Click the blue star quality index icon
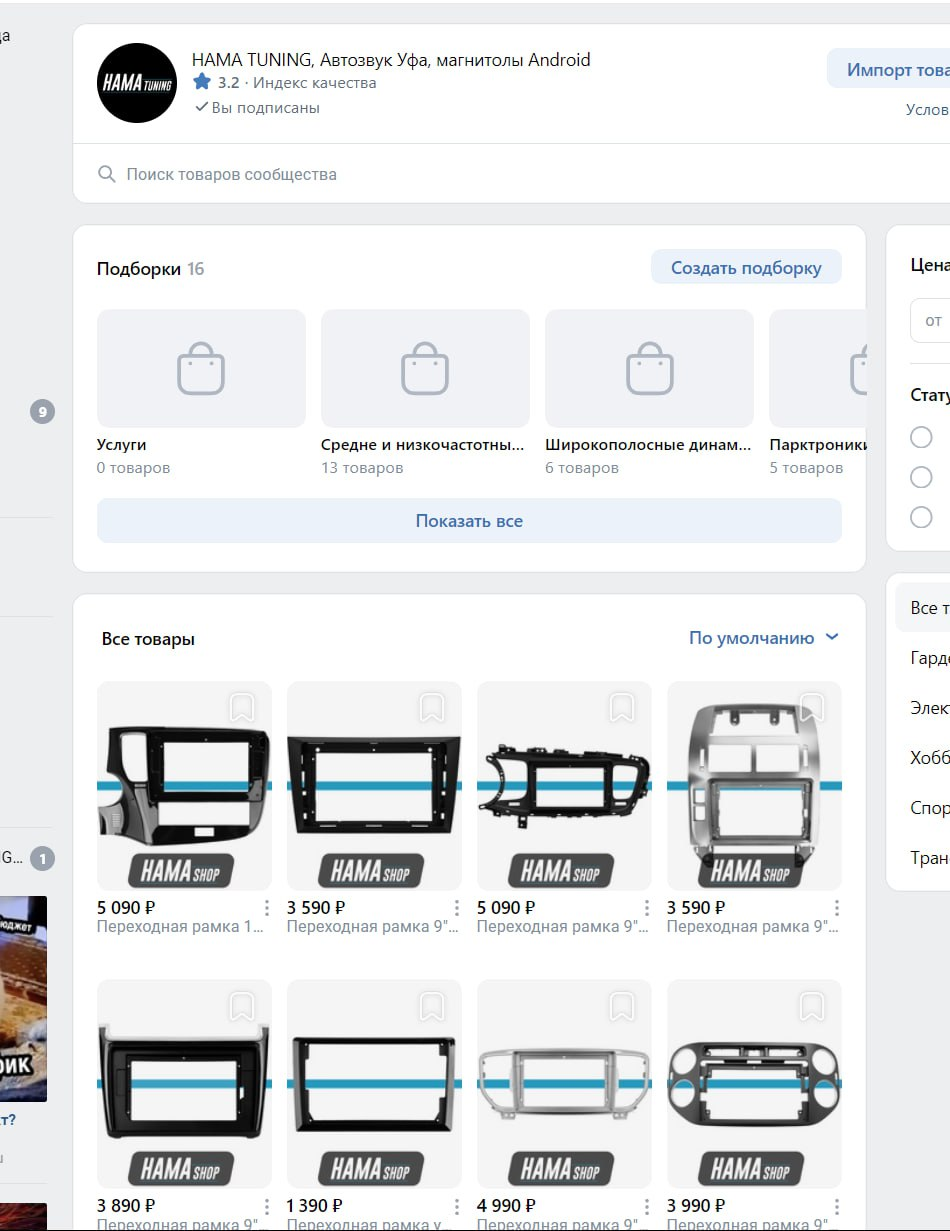The height and width of the screenshot is (1231, 950). [202, 82]
